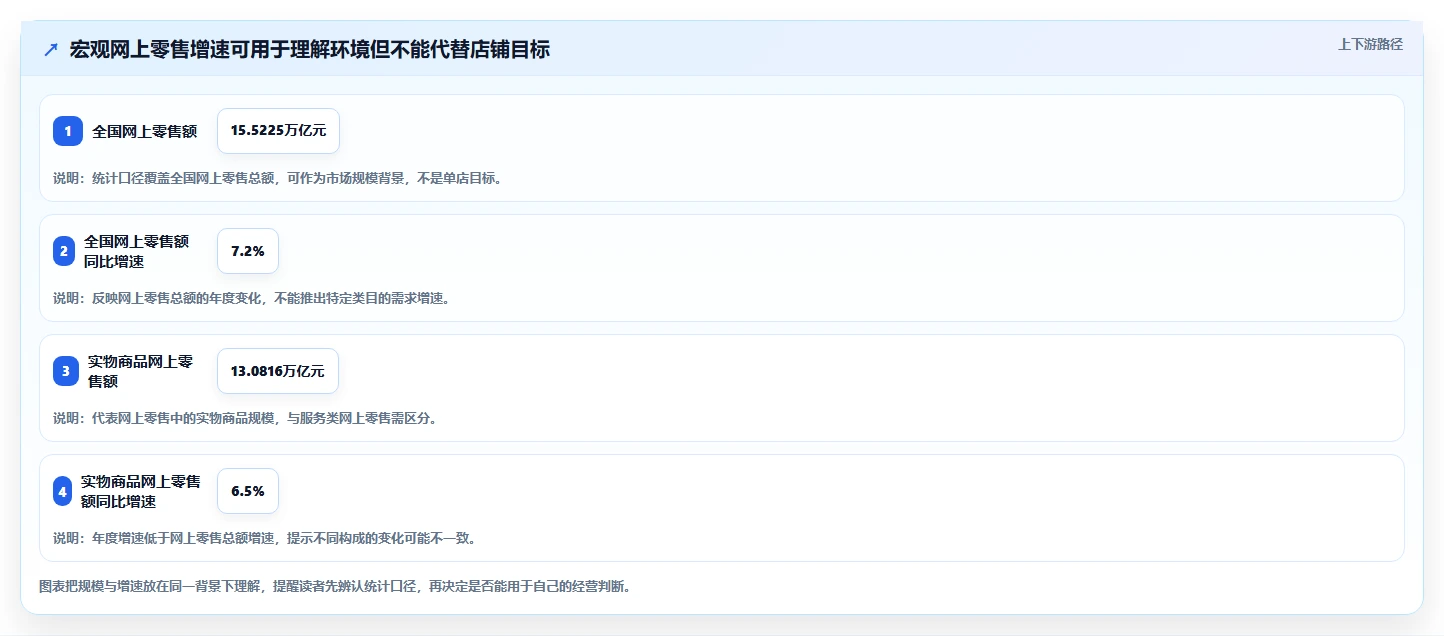Click the 上下游路径 label
This screenshot has width=1444, height=636.
1371,44
